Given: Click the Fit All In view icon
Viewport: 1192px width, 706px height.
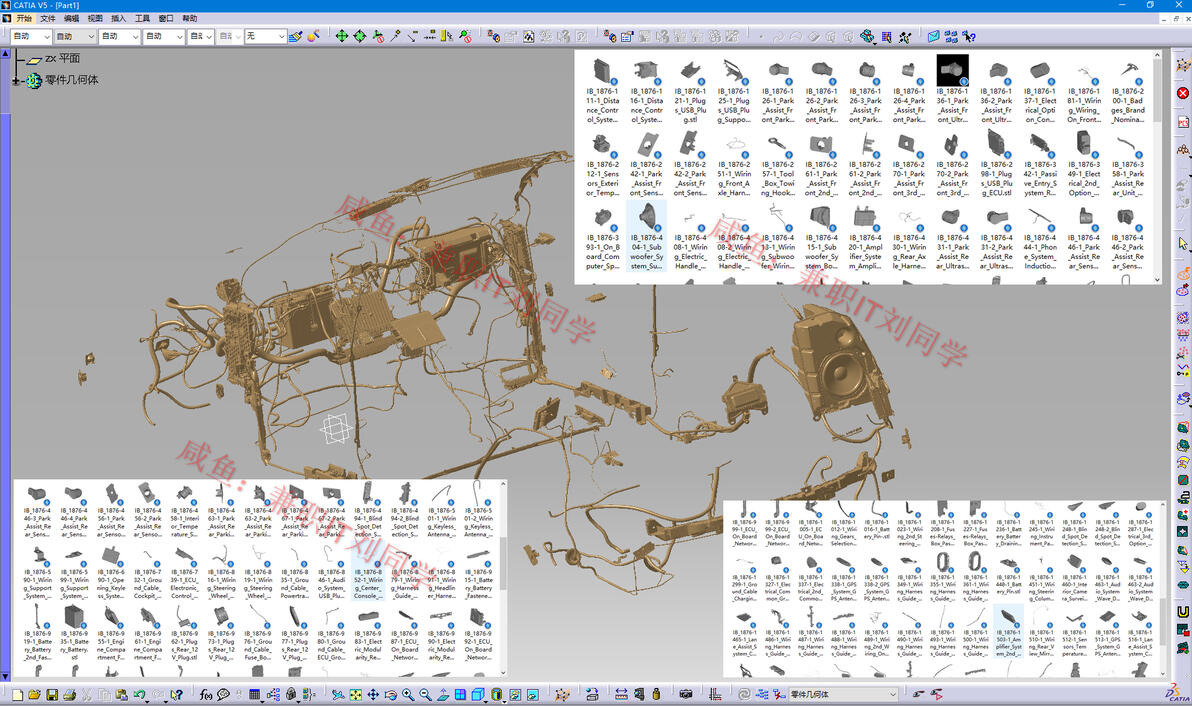Looking at the screenshot, I should [355, 694].
